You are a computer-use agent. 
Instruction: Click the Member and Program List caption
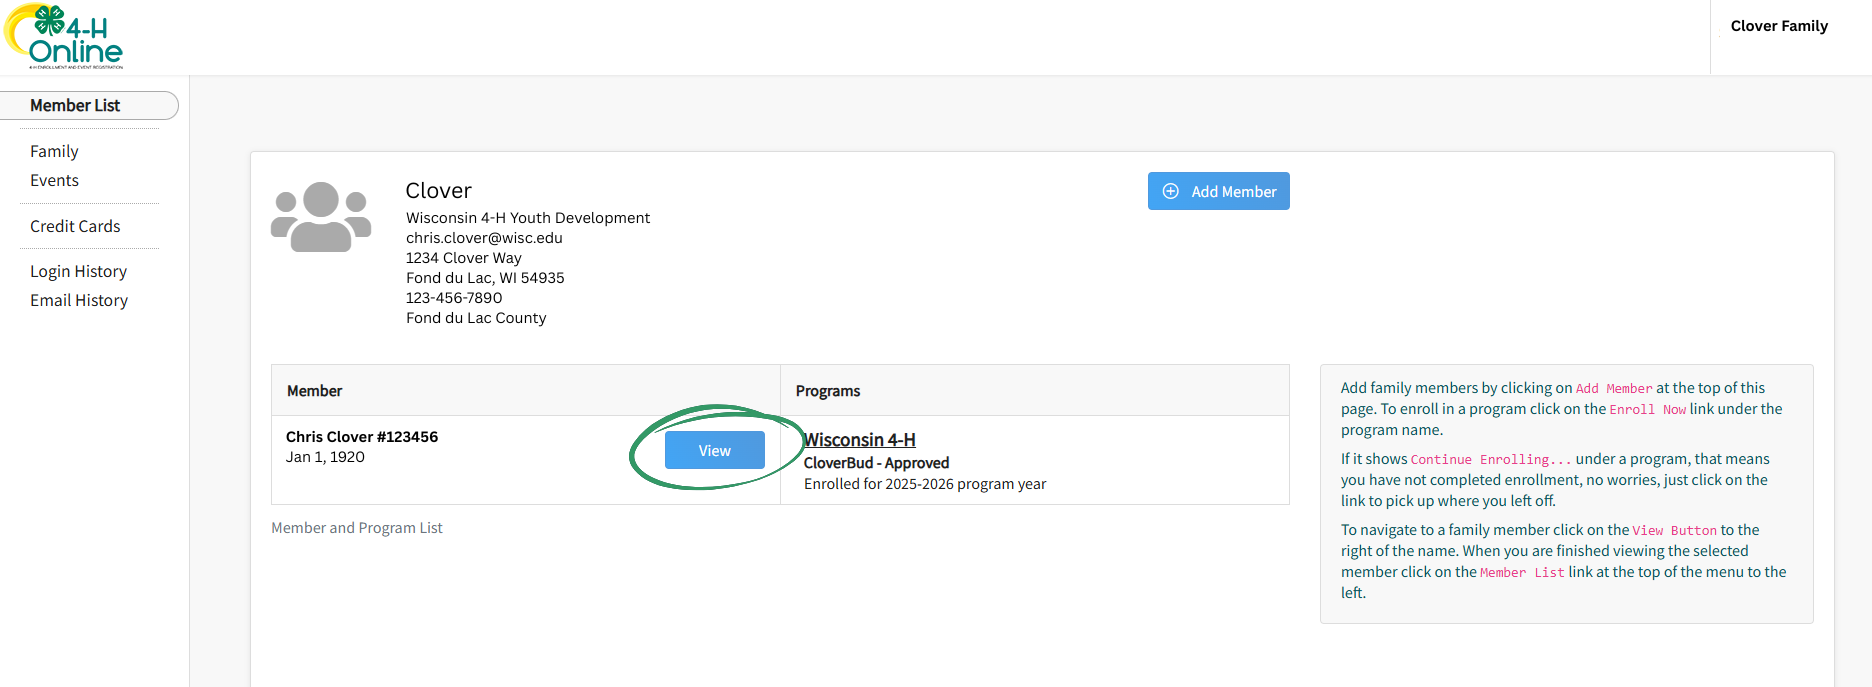(x=357, y=528)
